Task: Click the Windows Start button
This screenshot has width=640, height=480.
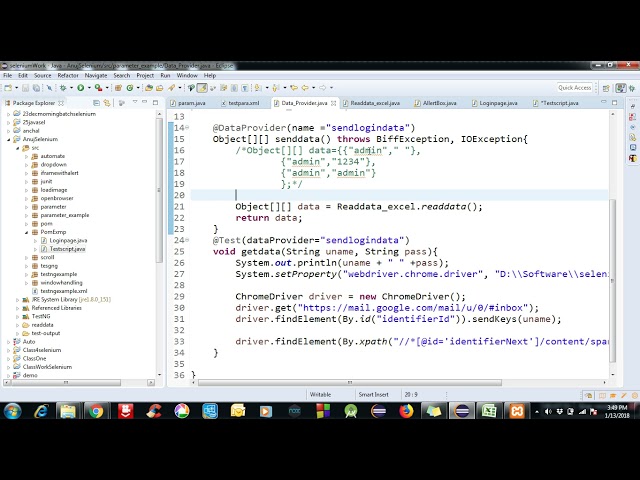Action: point(13,411)
